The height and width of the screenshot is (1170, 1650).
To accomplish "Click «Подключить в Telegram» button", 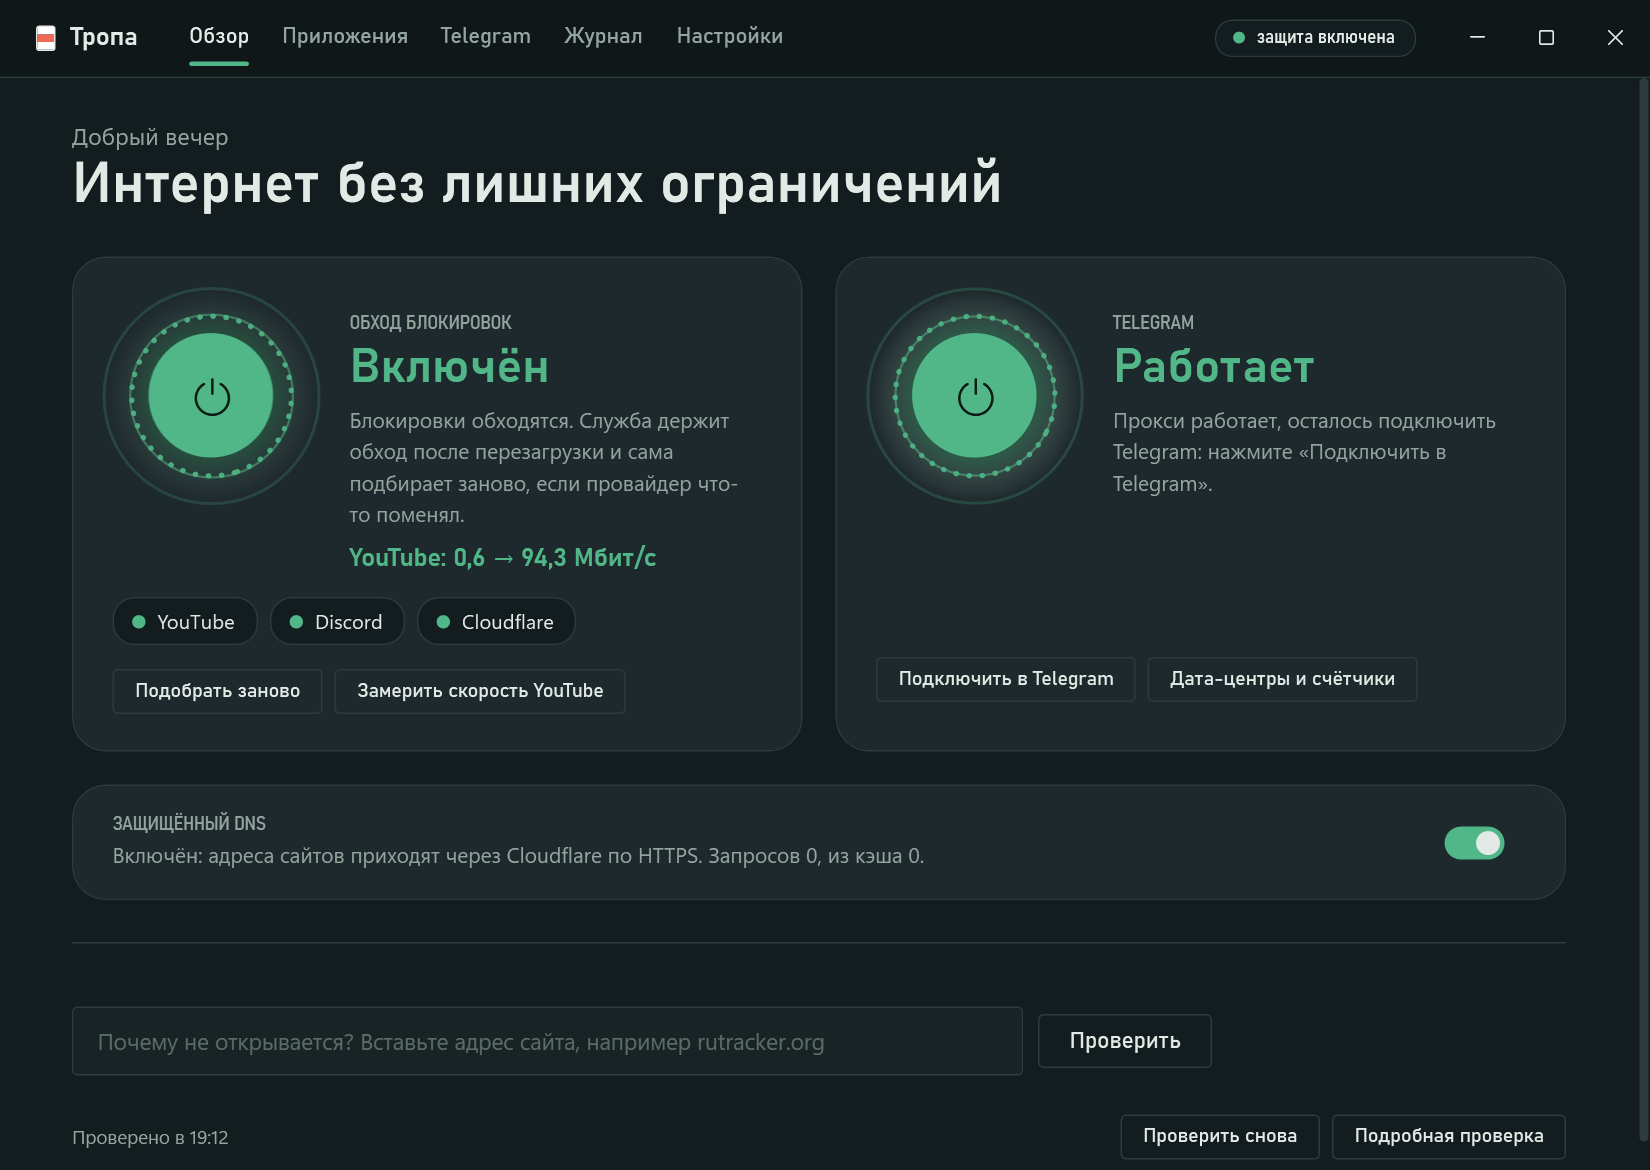I will (1006, 679).
